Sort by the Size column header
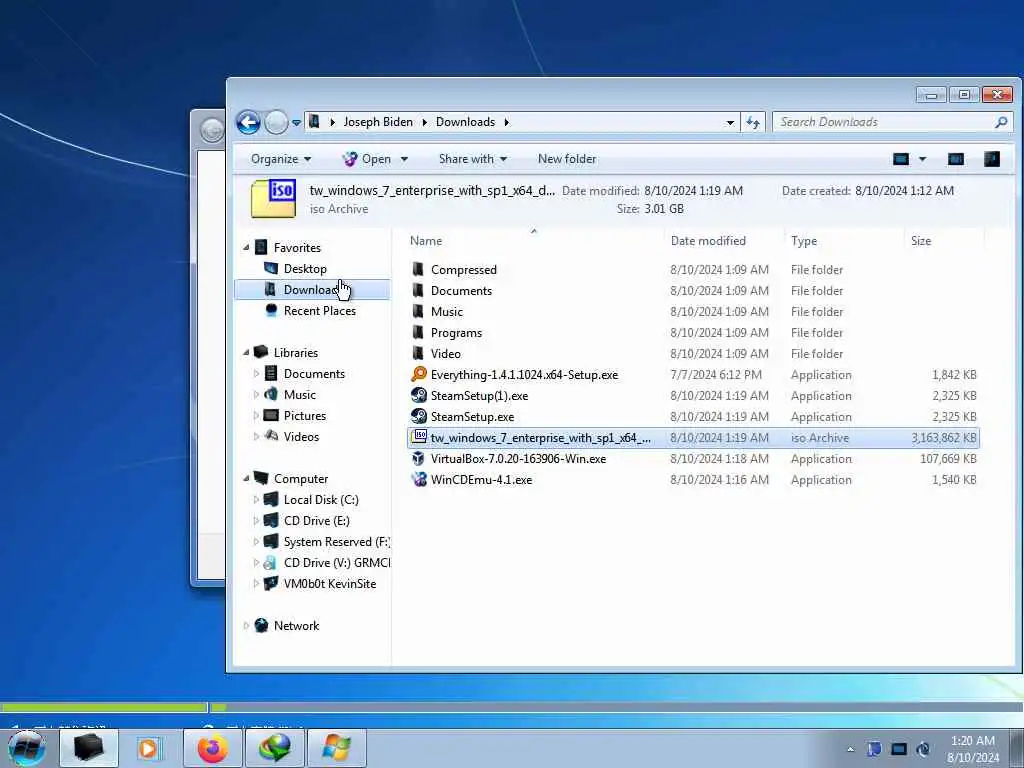Screen dimensions: 1024x768 [921, 241]
